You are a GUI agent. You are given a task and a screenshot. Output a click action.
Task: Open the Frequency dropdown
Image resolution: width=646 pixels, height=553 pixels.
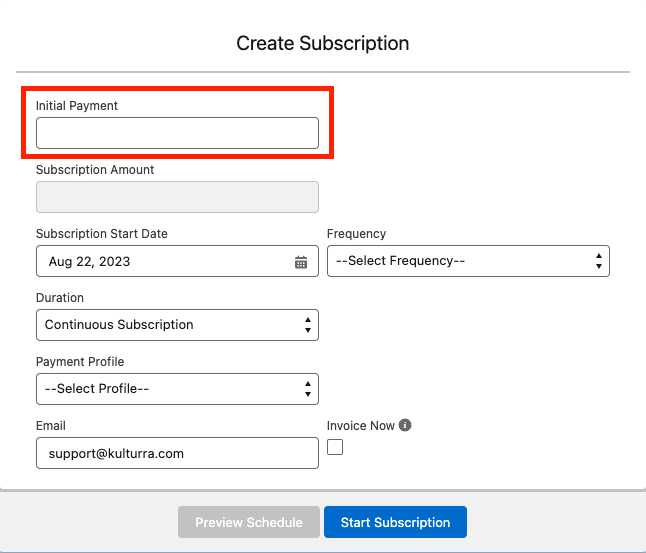click(x=468, y=261)
